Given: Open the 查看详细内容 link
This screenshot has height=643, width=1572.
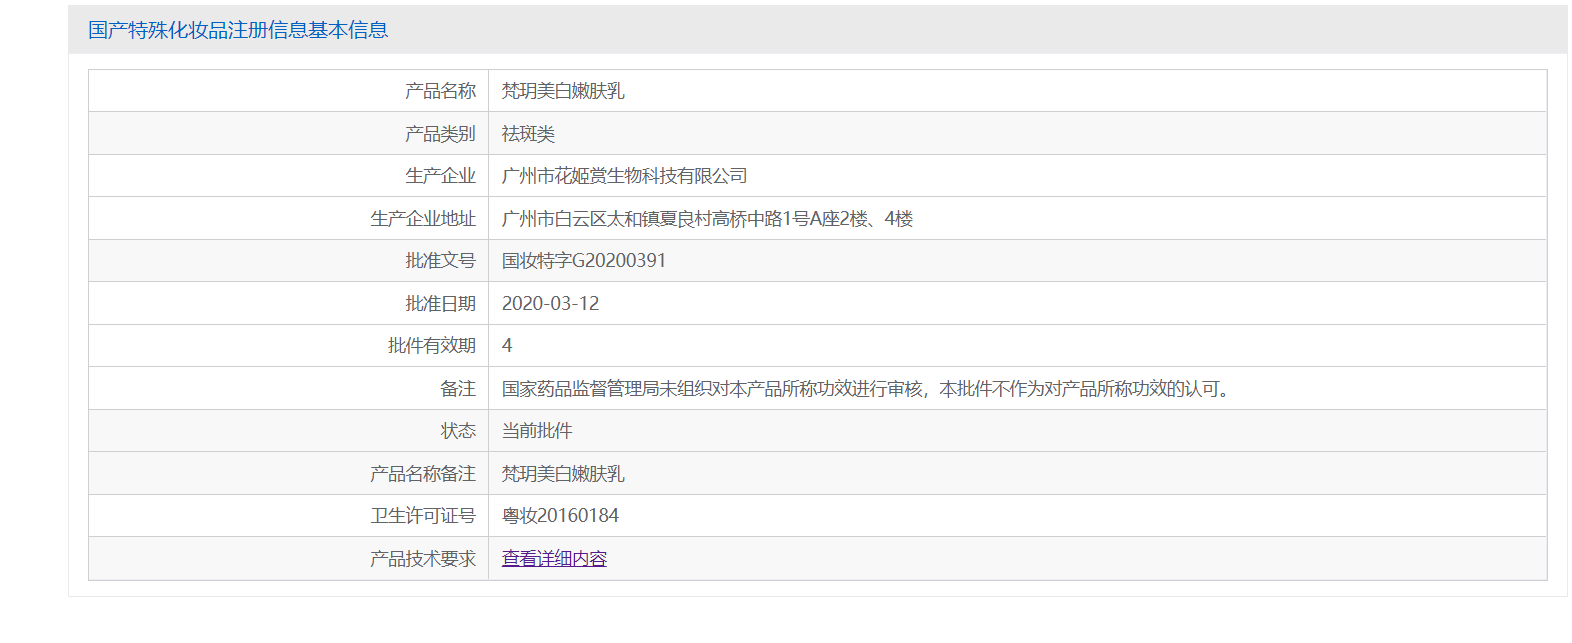Looking at the screenshot, I should coord(554,559).
